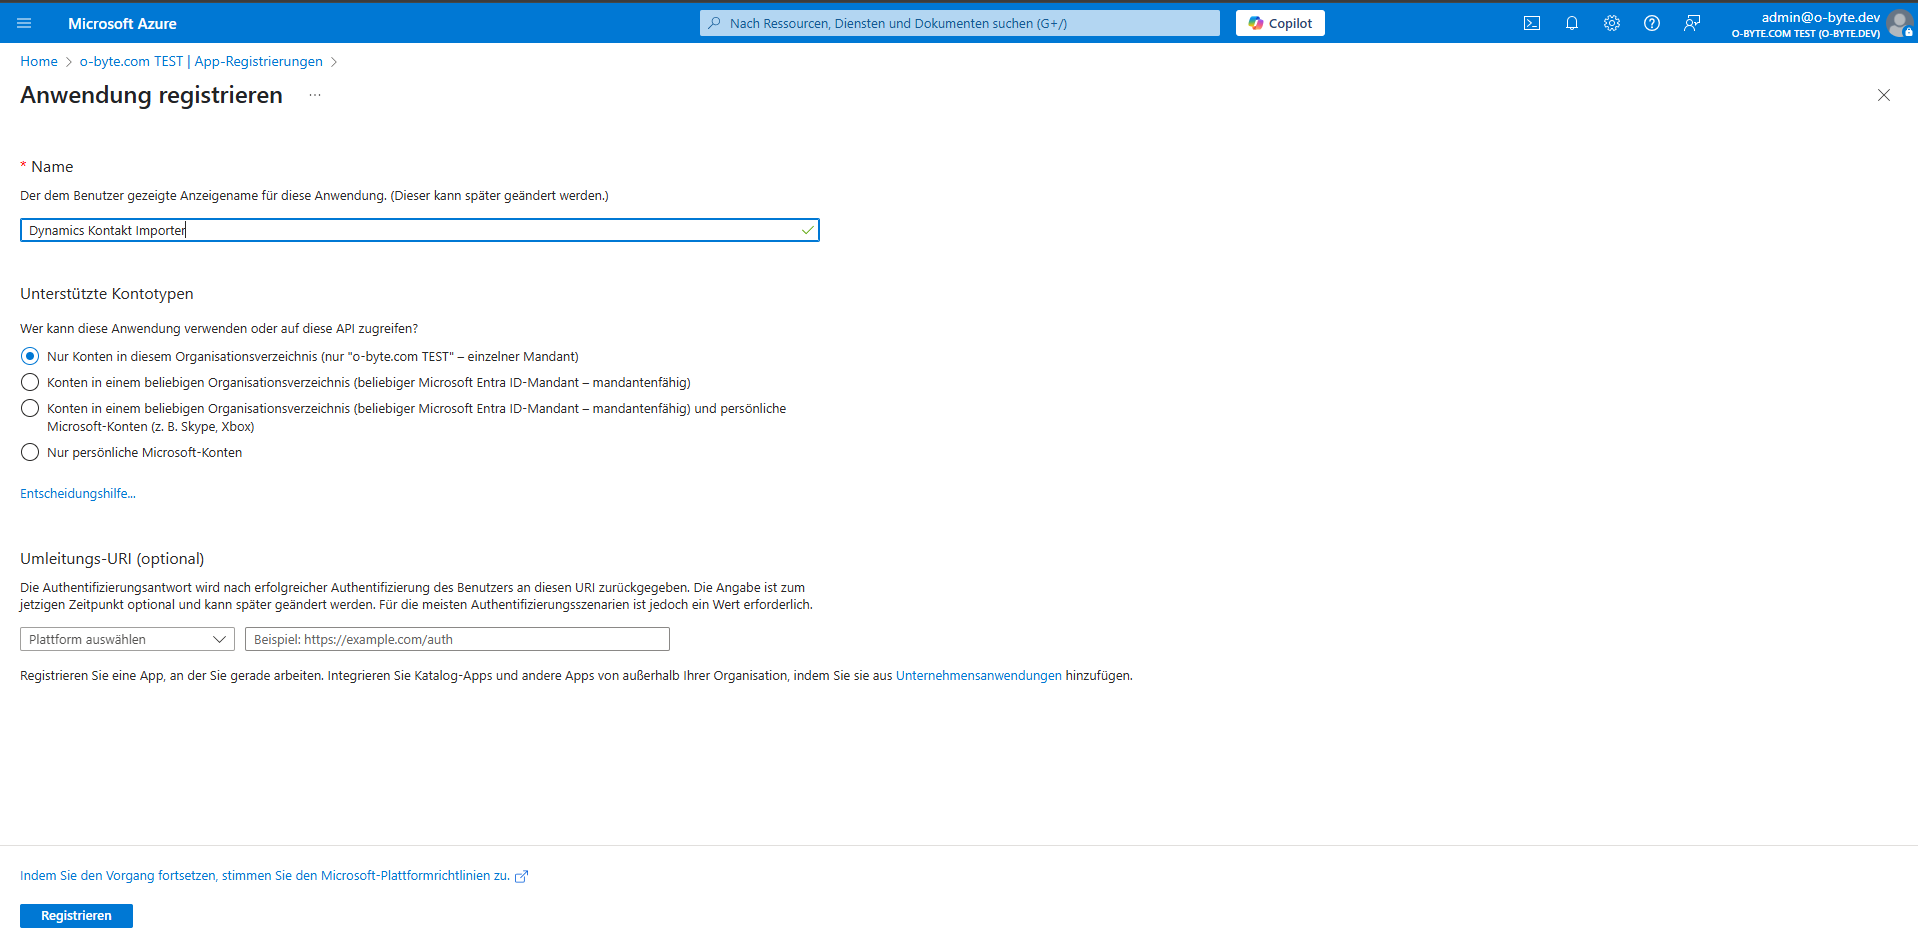Launch Copilot from the top bar

click(1279, 23)
